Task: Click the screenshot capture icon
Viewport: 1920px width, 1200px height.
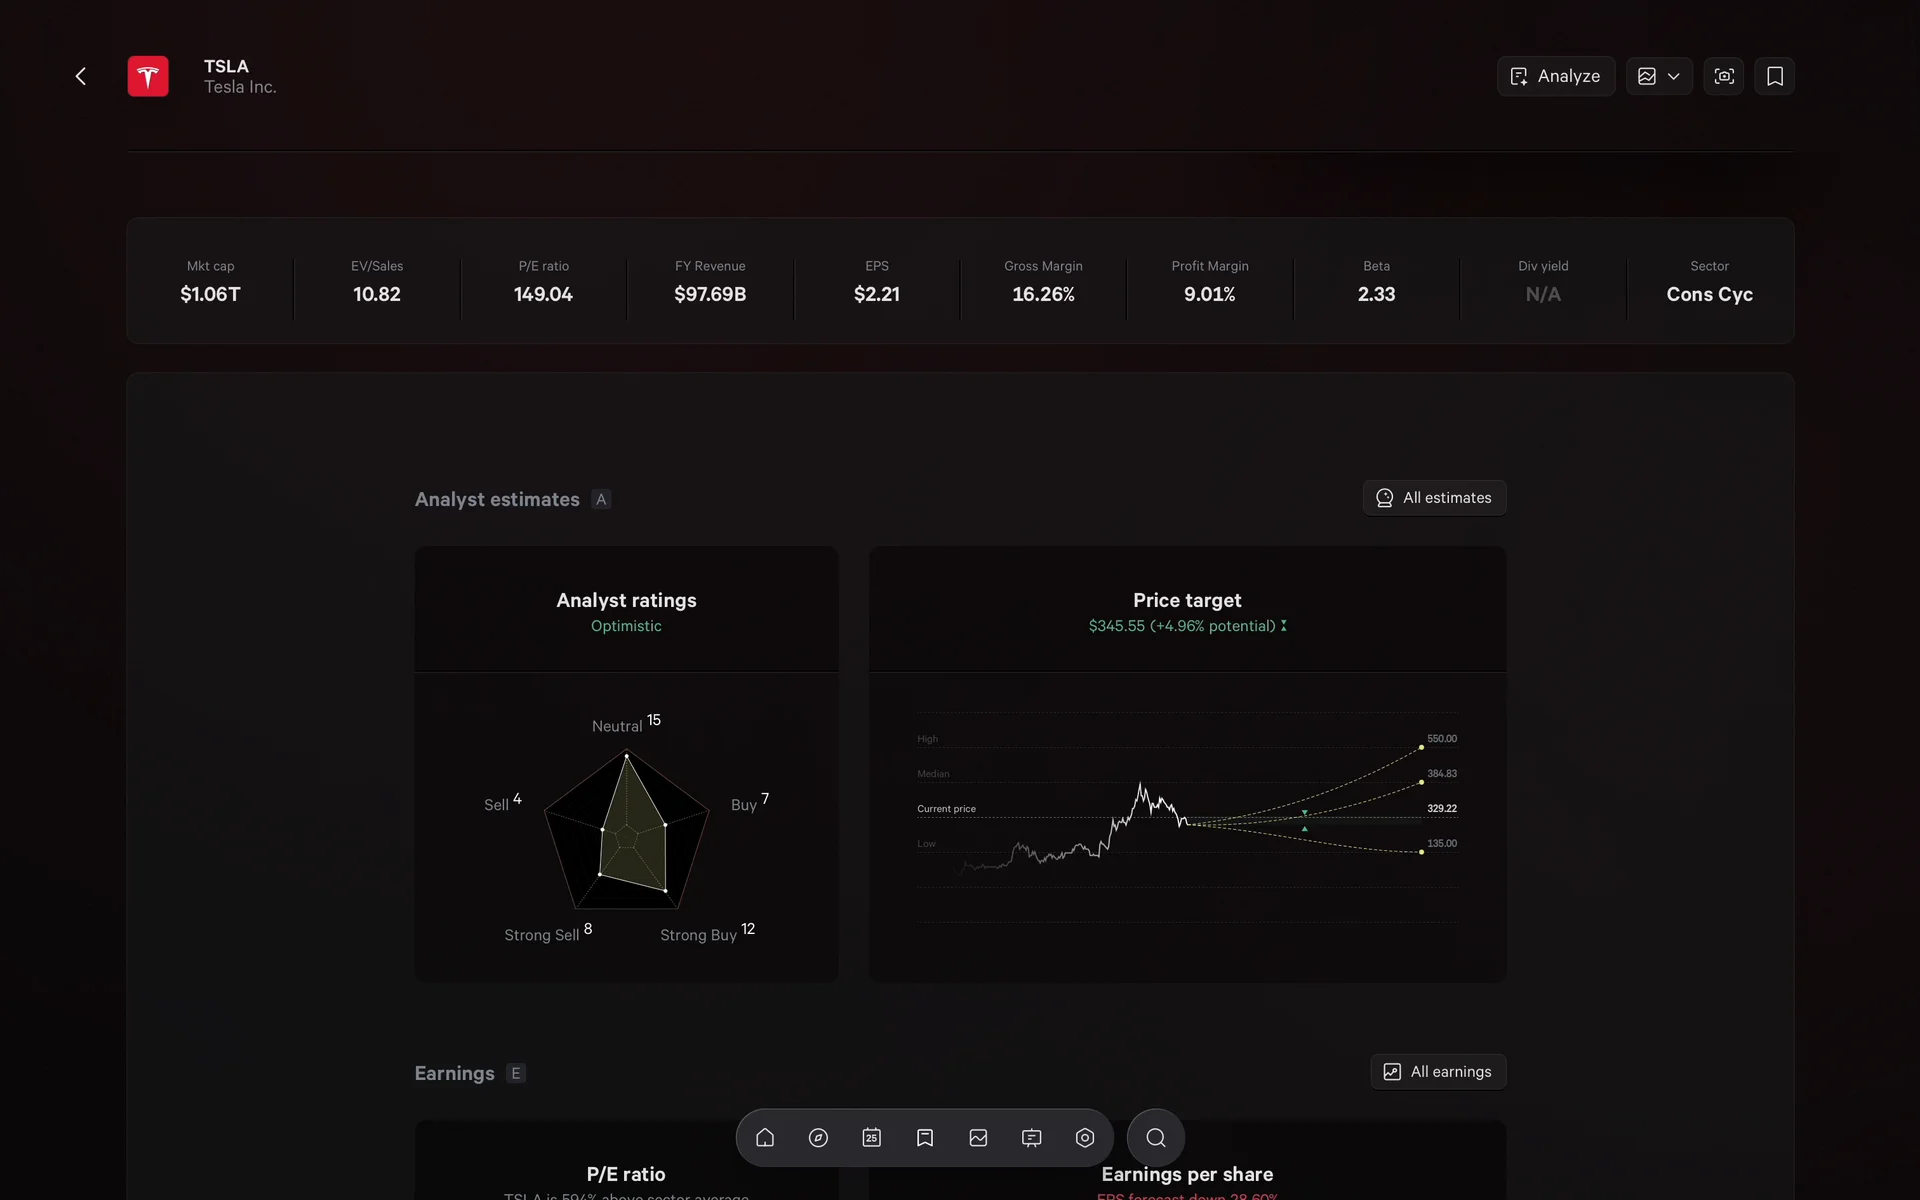Action: [1724, 76]
